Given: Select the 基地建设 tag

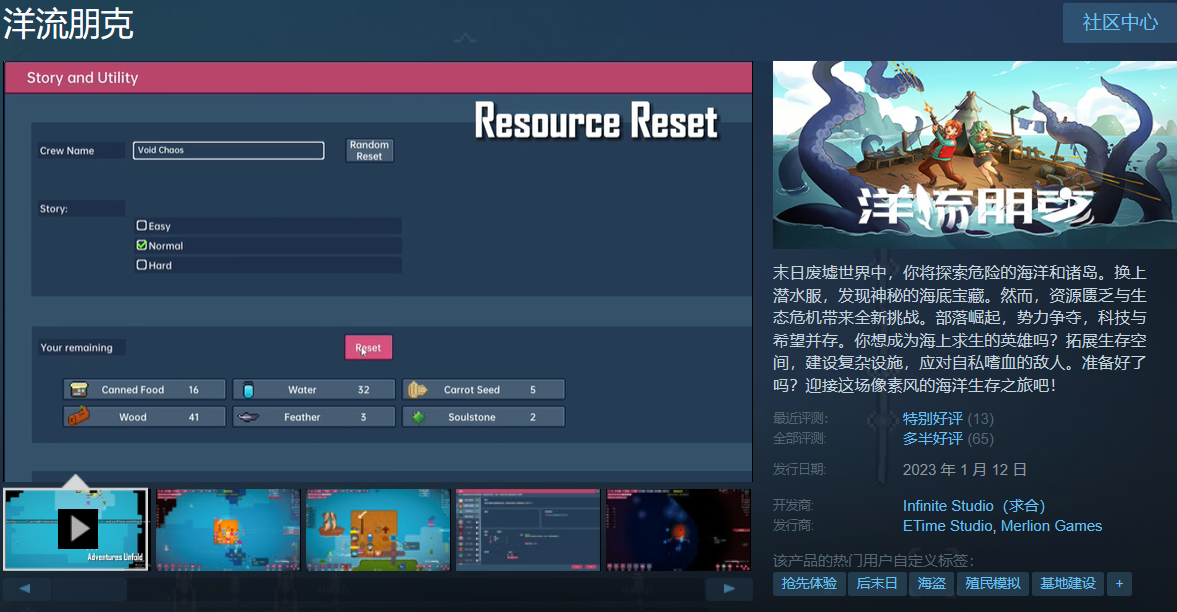Looking at the screenshot, I should tap(1067, 583).
